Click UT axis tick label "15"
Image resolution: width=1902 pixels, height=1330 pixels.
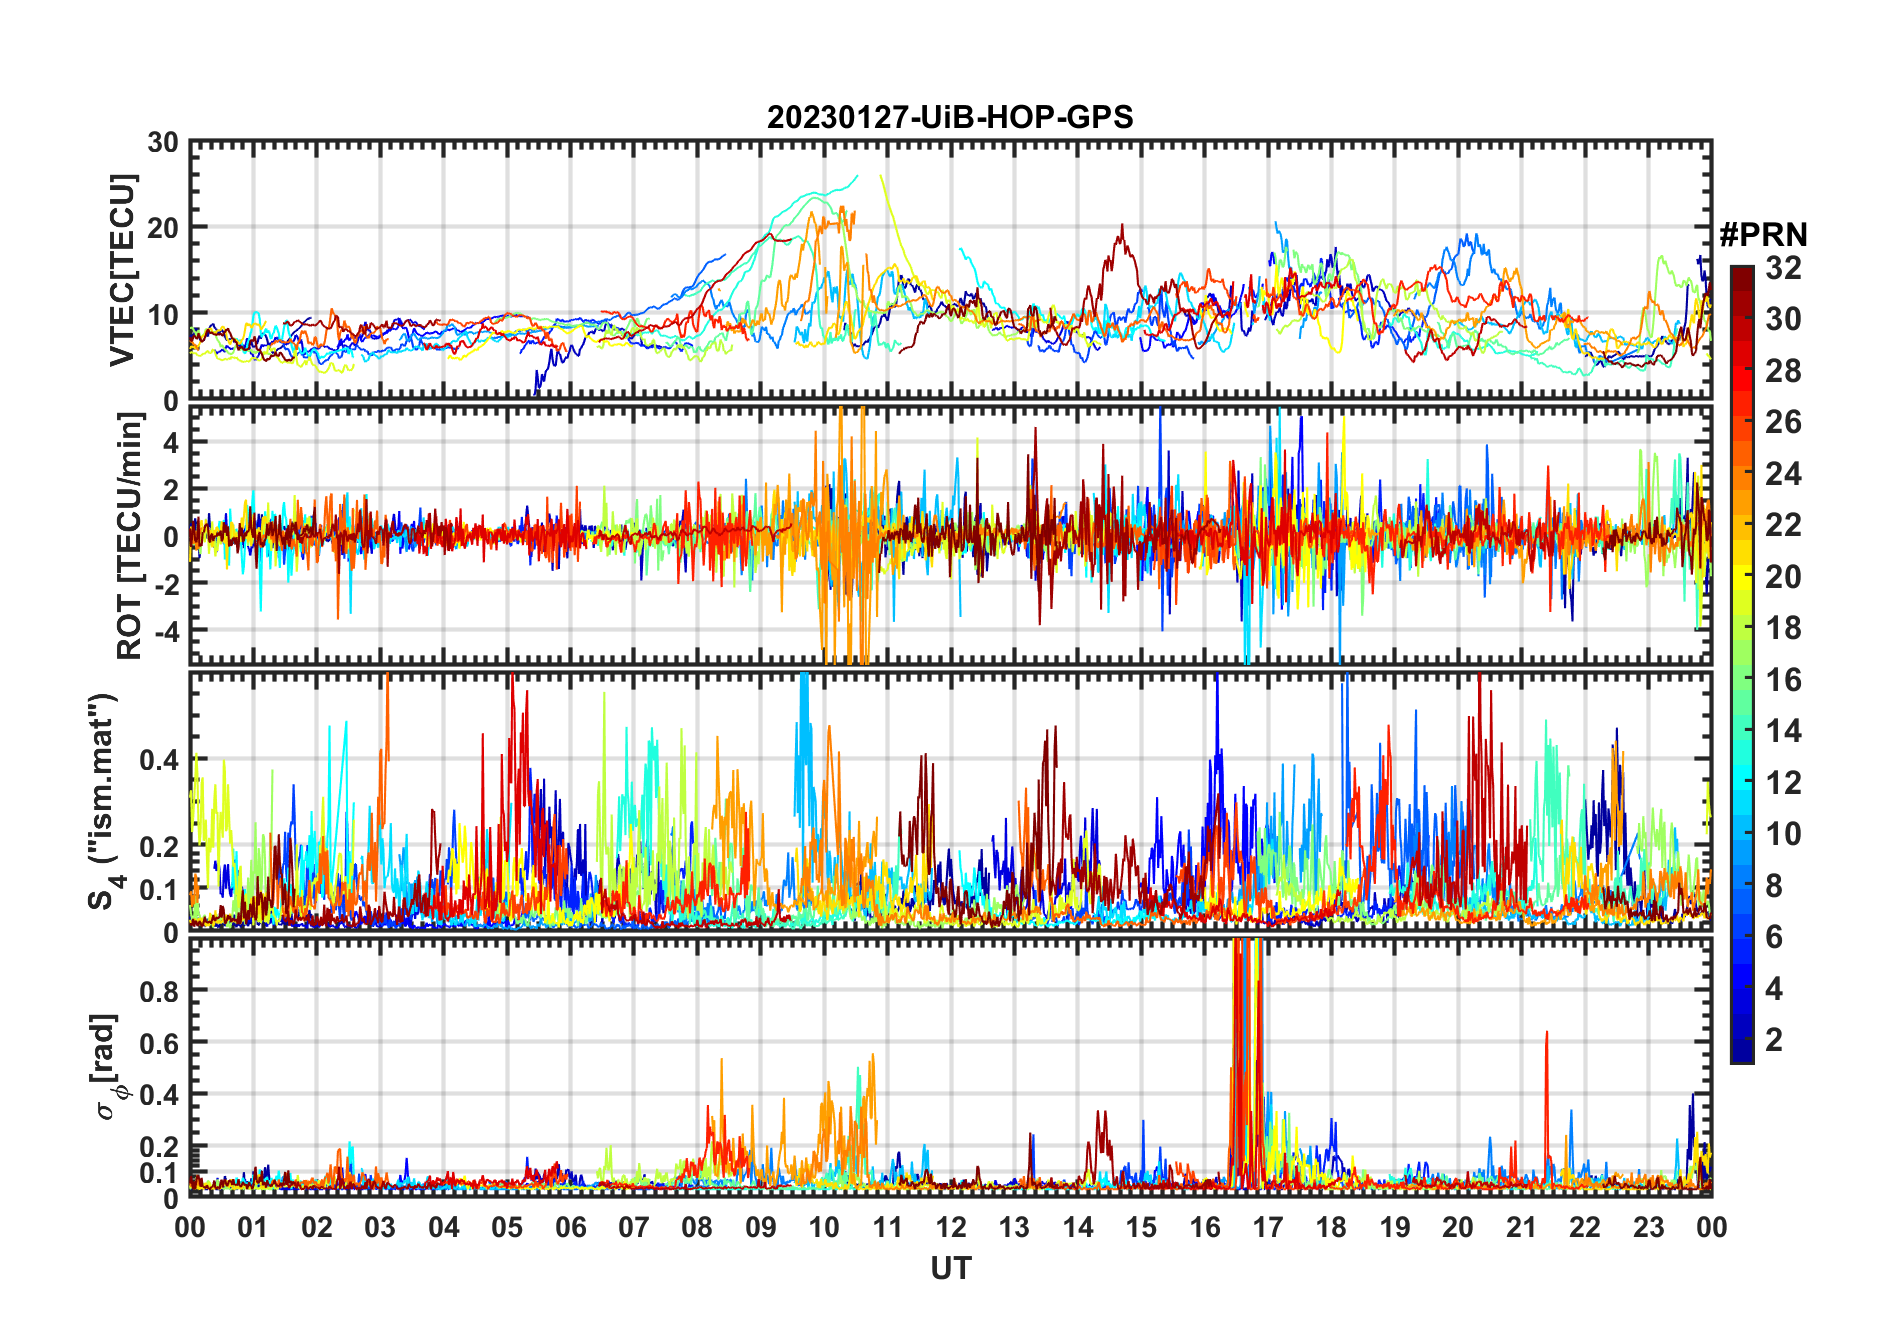click(x=1141, y=1227)
